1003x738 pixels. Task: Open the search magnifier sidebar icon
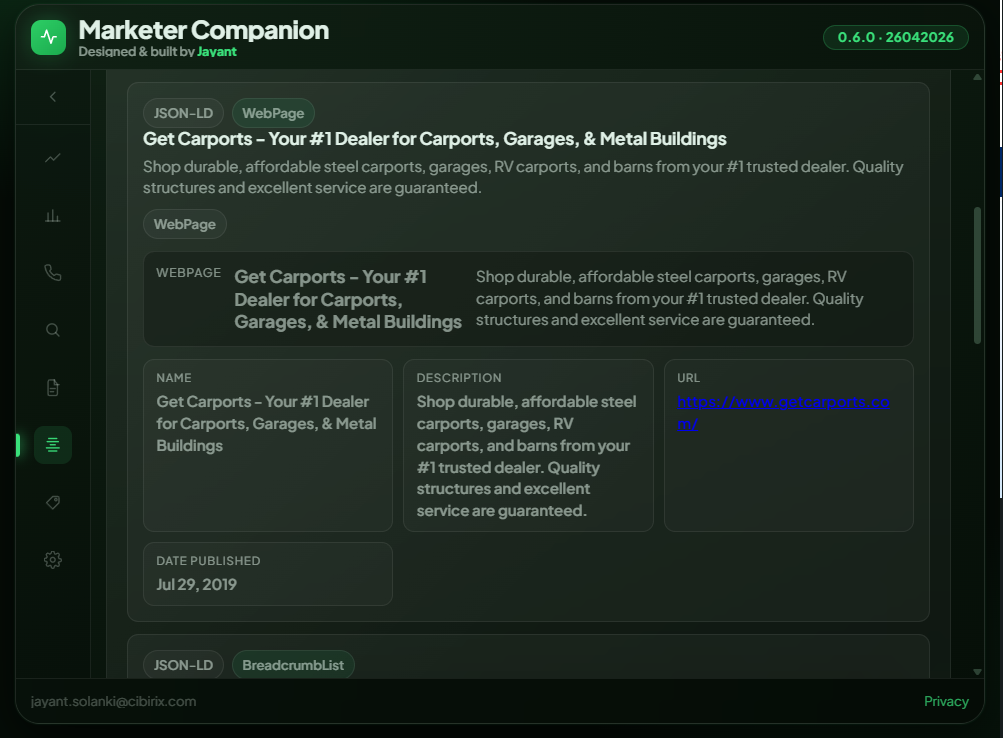(53, 330)
